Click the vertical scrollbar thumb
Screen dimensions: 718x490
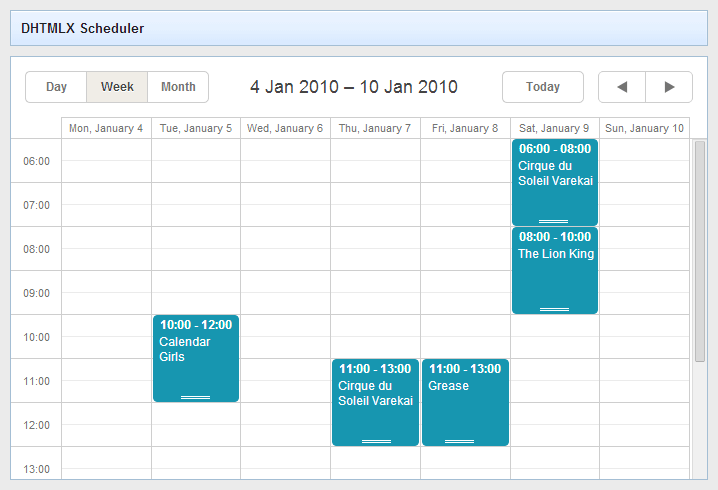point(700,250)
